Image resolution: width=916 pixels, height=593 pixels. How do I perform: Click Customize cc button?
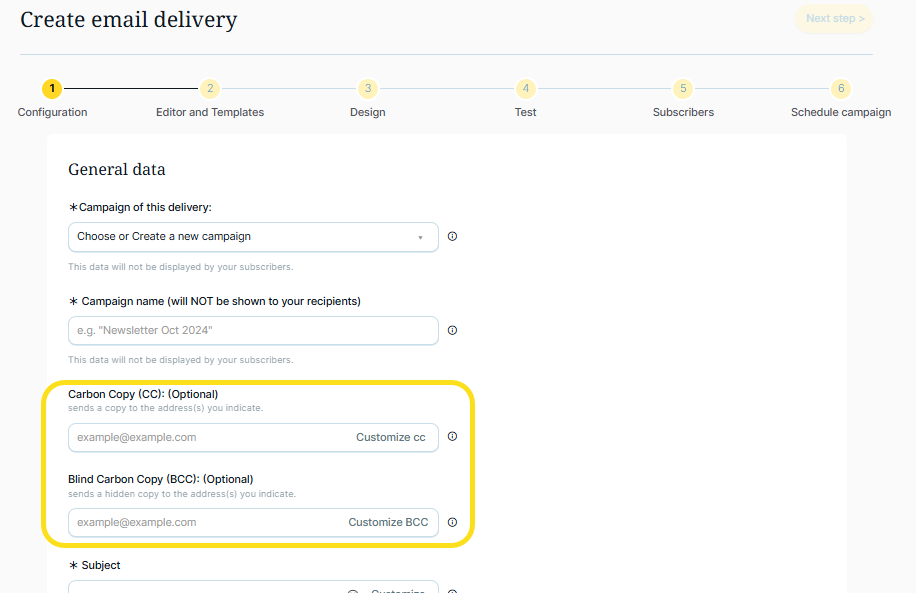coord(390,437)
